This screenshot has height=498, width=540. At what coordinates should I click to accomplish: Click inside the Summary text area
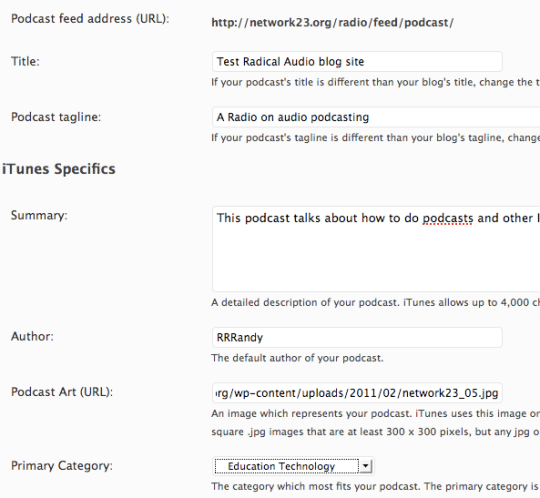coord(376,249)
